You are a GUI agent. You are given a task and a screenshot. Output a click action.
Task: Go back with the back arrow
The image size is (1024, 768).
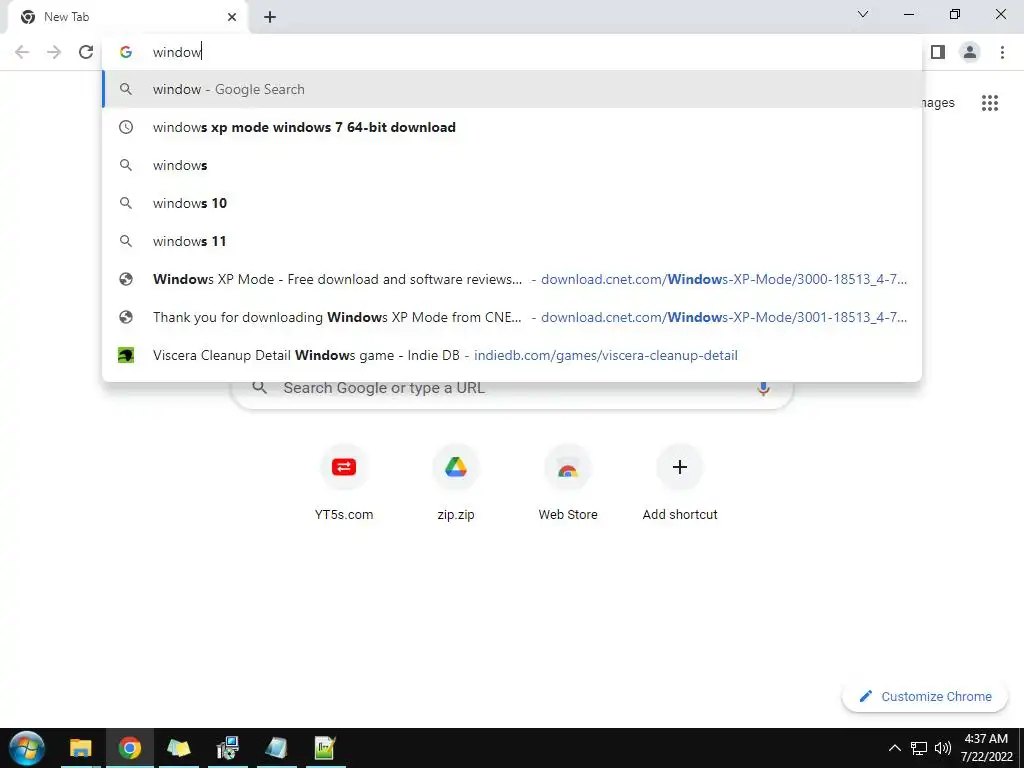22,52
